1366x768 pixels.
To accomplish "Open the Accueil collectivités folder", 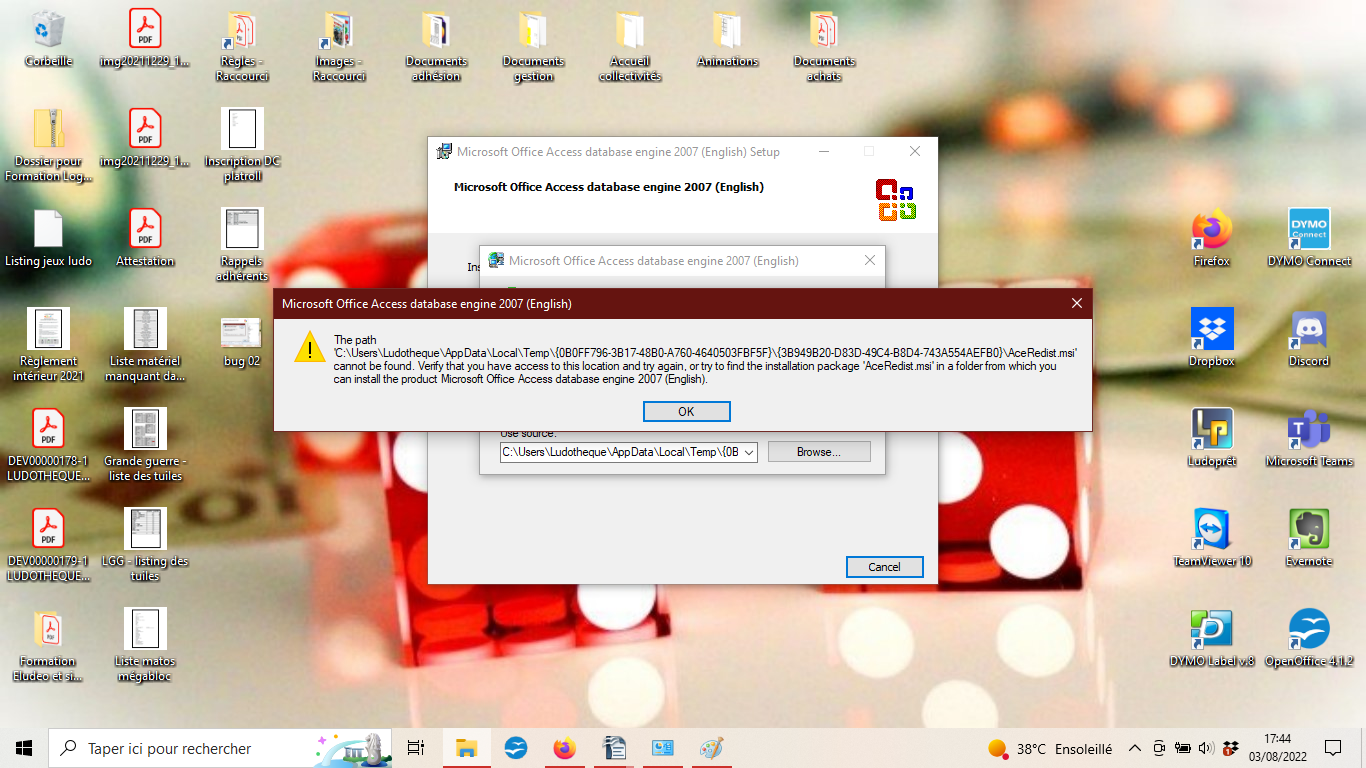I will (x=630, y=45).
